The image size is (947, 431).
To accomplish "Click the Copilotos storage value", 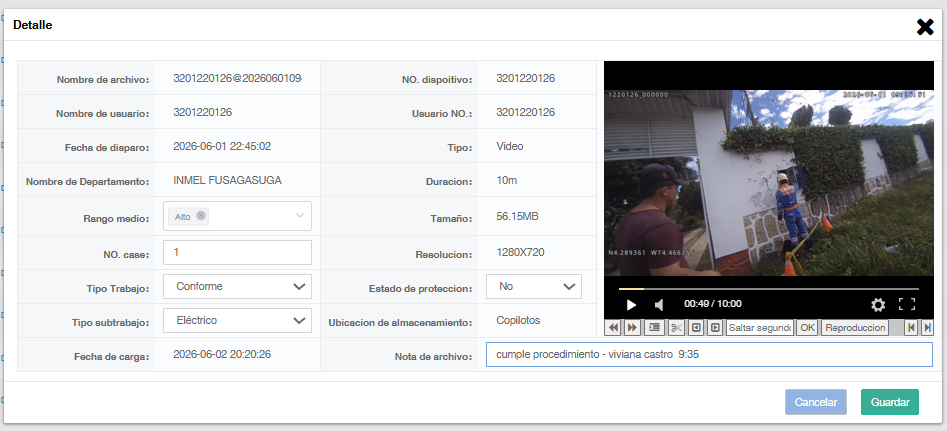I will [518, 320].
